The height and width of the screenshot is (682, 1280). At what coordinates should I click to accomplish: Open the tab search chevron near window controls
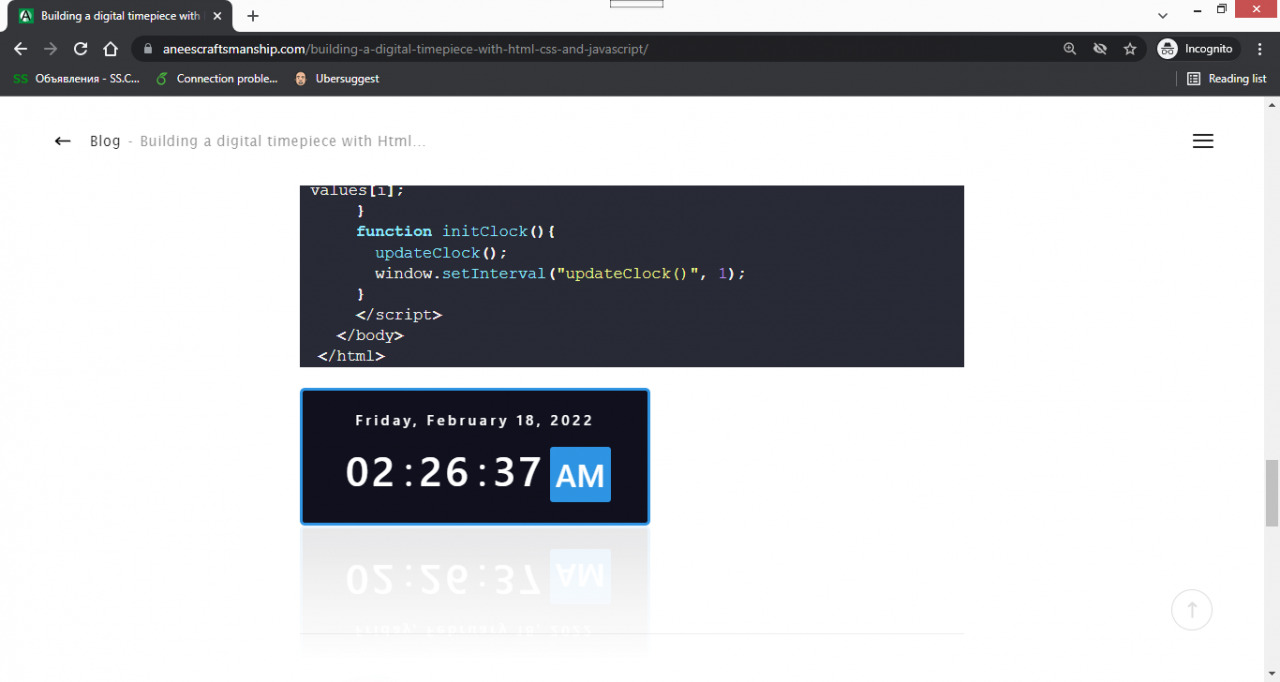click(x=1163, y=16)
